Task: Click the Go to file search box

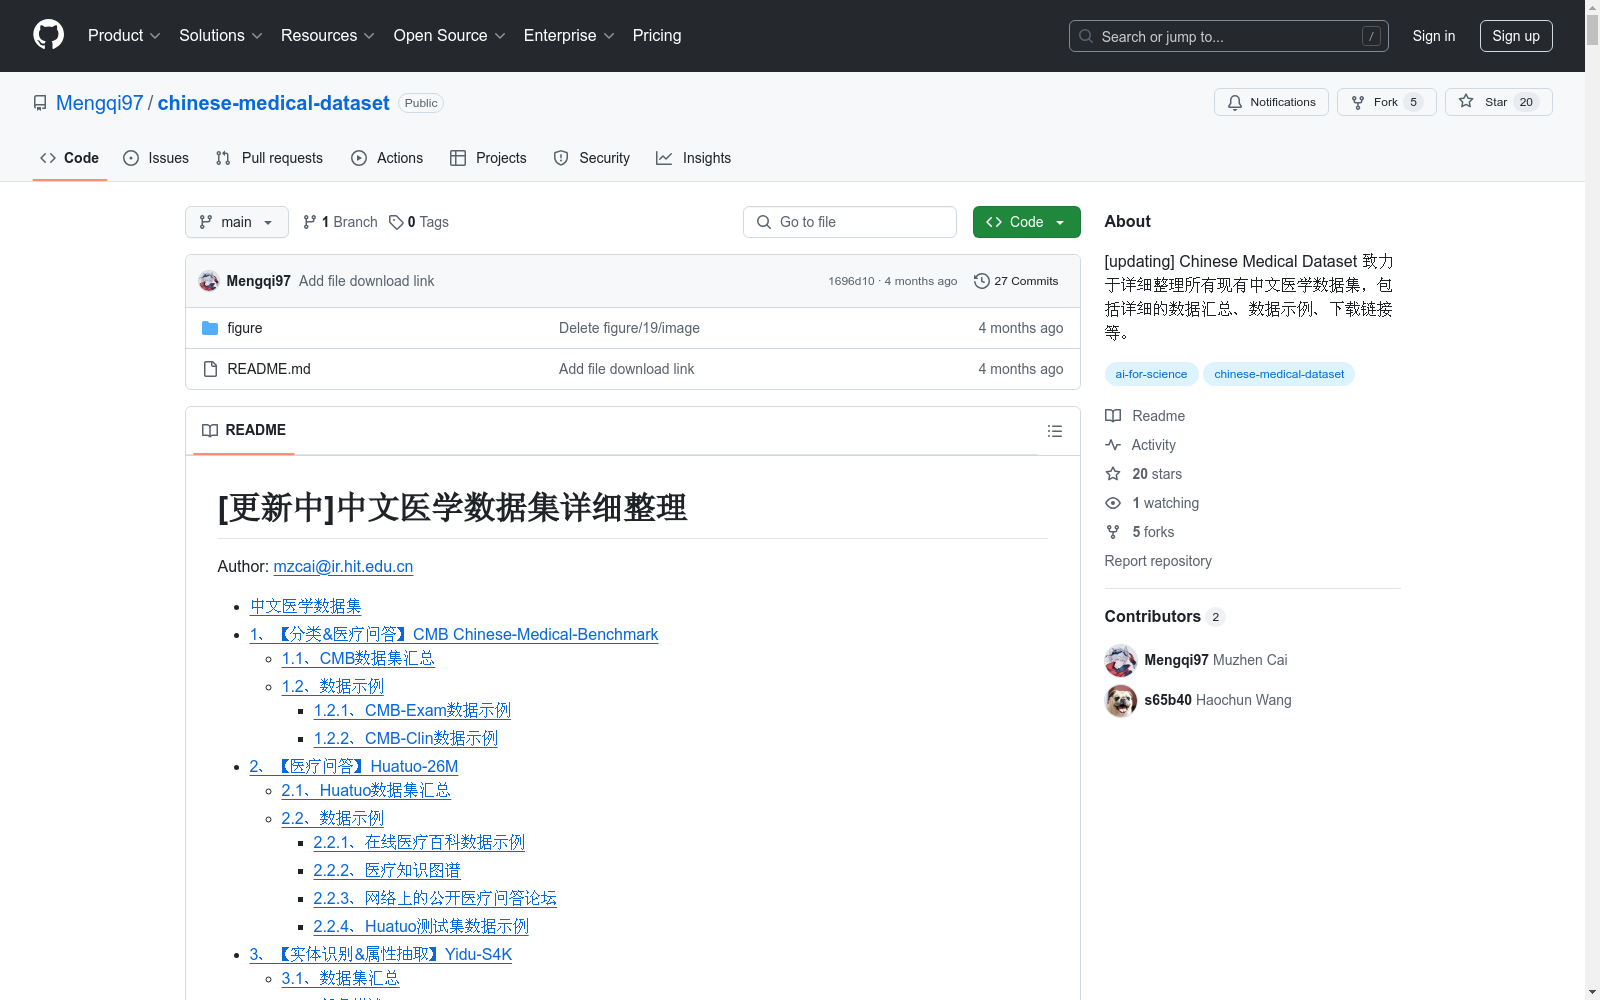Action: click(x=850, y=222)
